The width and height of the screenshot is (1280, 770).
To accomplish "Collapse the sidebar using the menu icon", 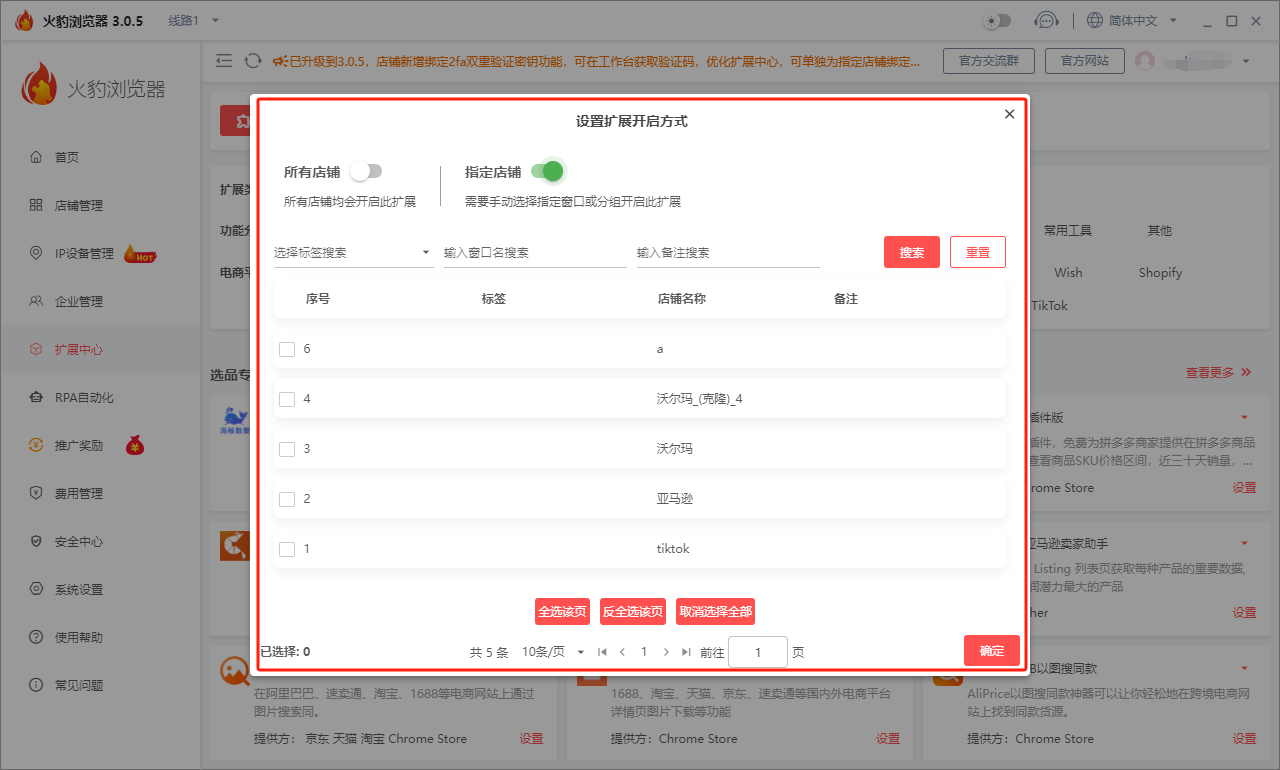I will coord(224,60).
